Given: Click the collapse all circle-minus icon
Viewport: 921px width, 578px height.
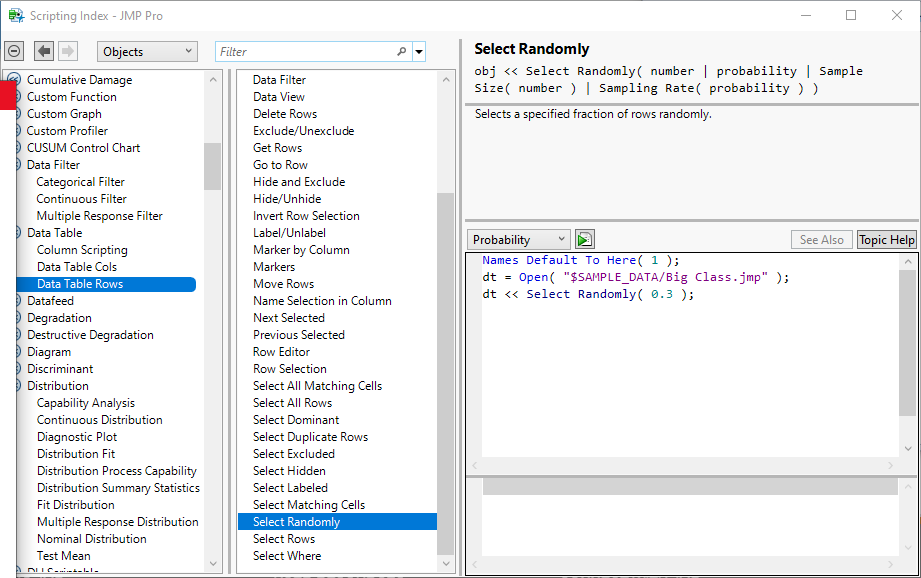Looking at the screenshot, I should point(14,51).
